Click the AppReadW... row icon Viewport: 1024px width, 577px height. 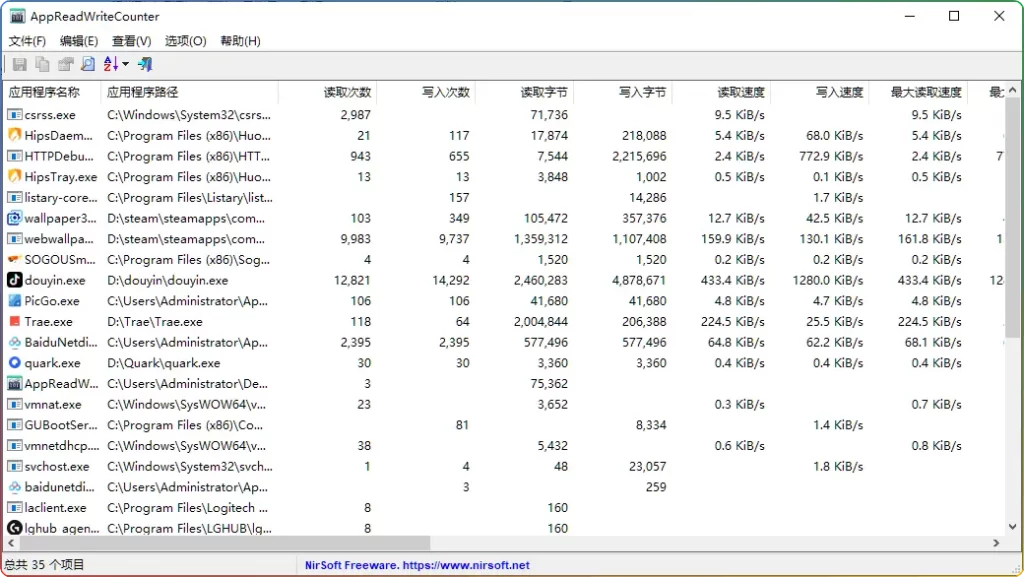(14, 384)
